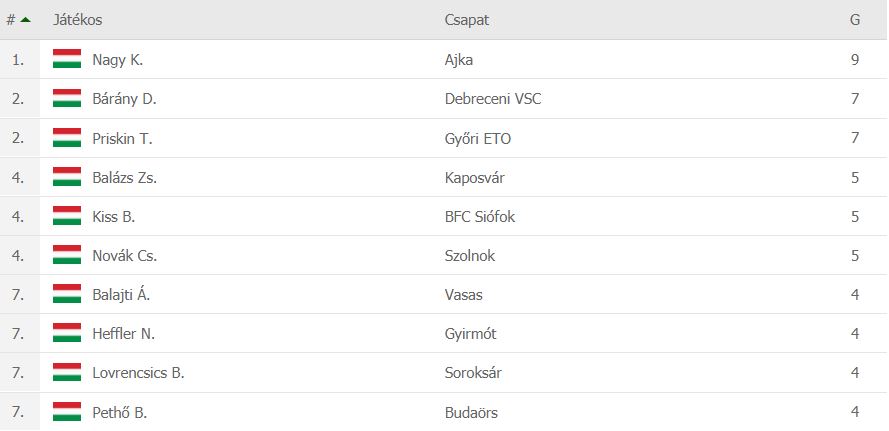Open player Nagy K. profile
Screen dimensions: 889x431
point(118,60)
